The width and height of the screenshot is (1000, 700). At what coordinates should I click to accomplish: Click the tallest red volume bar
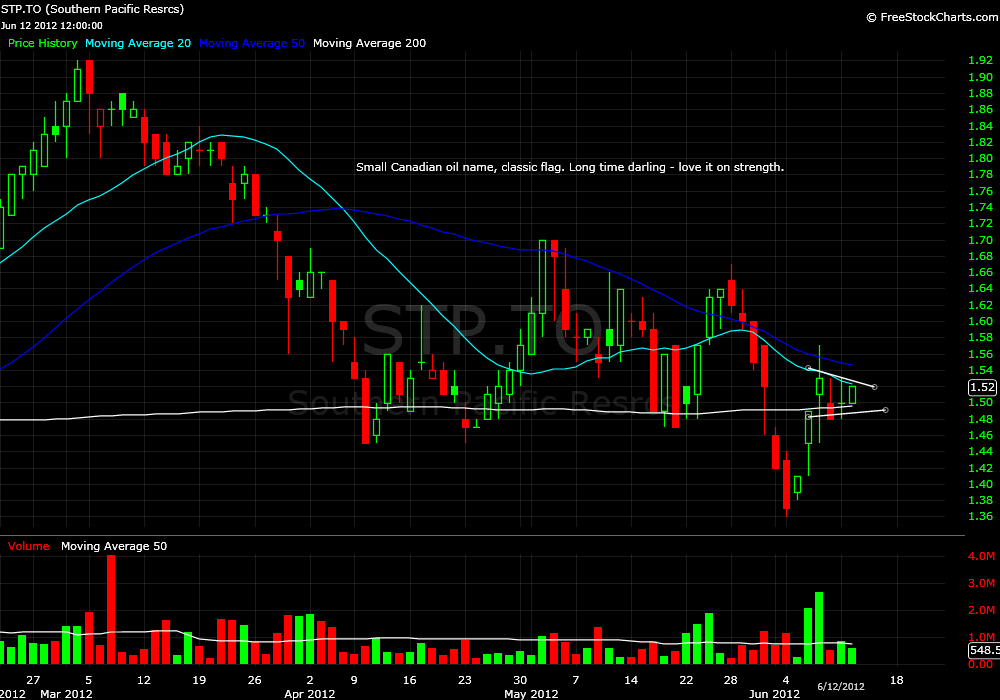pos(111,609)
